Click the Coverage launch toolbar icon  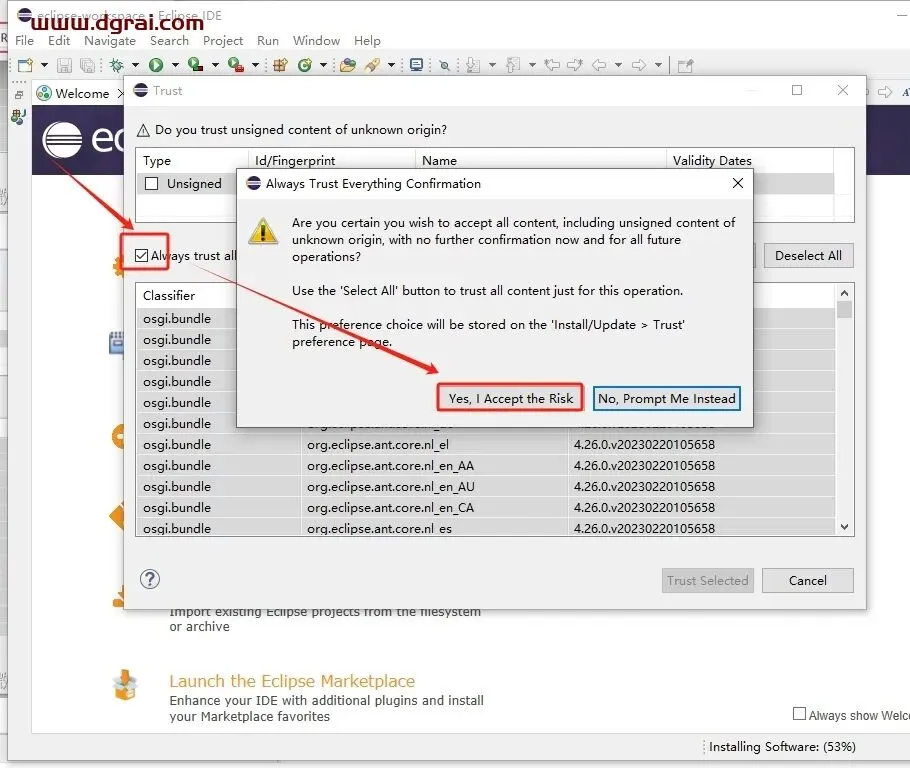pyautogui.click(x=196, y=65)
